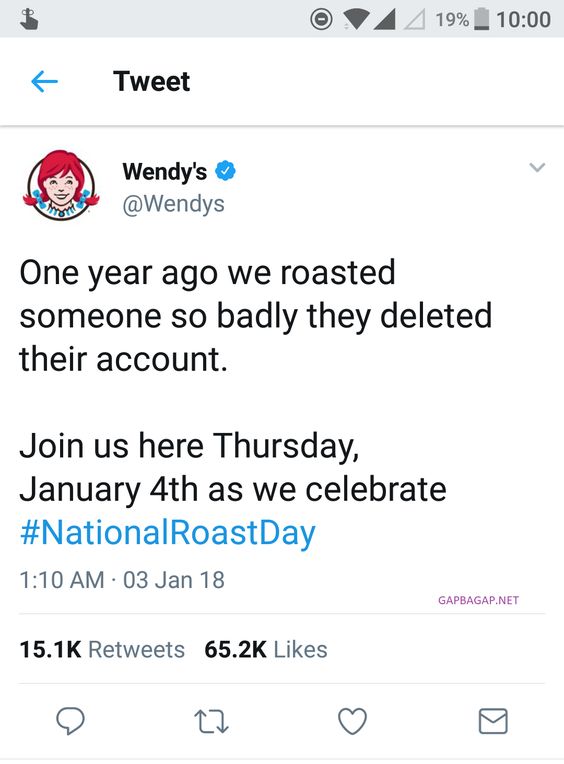Tap the battery status icon
The height and width of the screenshot is (764, 564).
coord(482,19)
